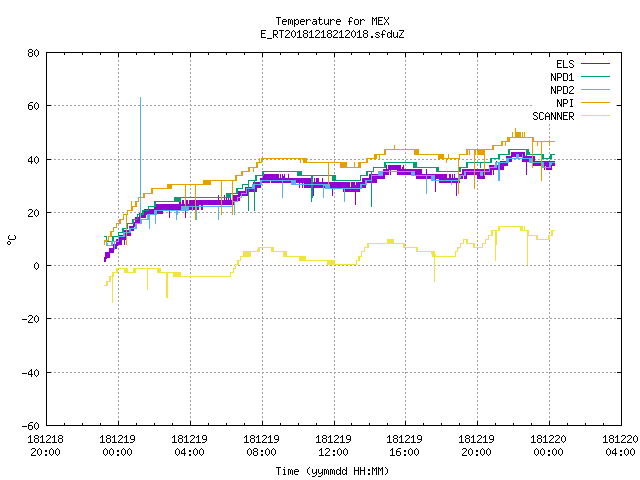Click the y-axis tick label -40
The width and height of the screenshot is (640, 480).
pyautogui.click(x=31, y=373)
